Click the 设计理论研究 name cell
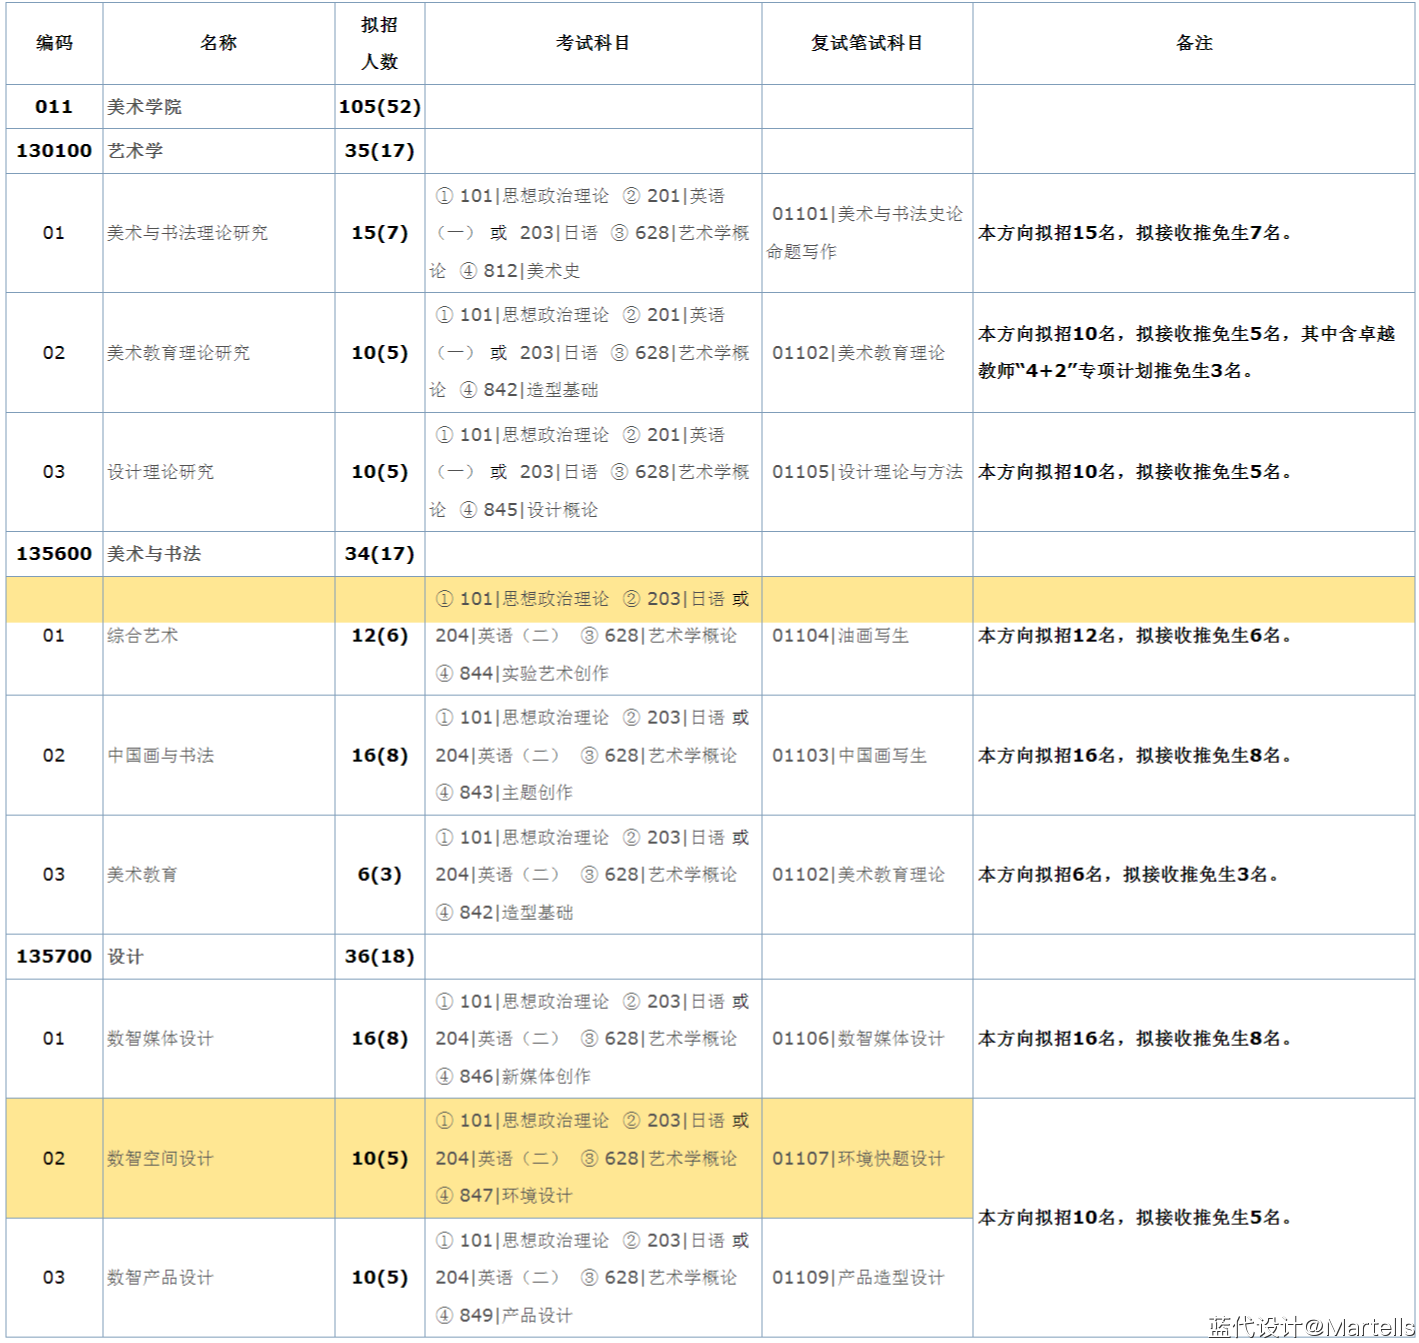Screen dimensions: 1419x1343 point(161,472)
